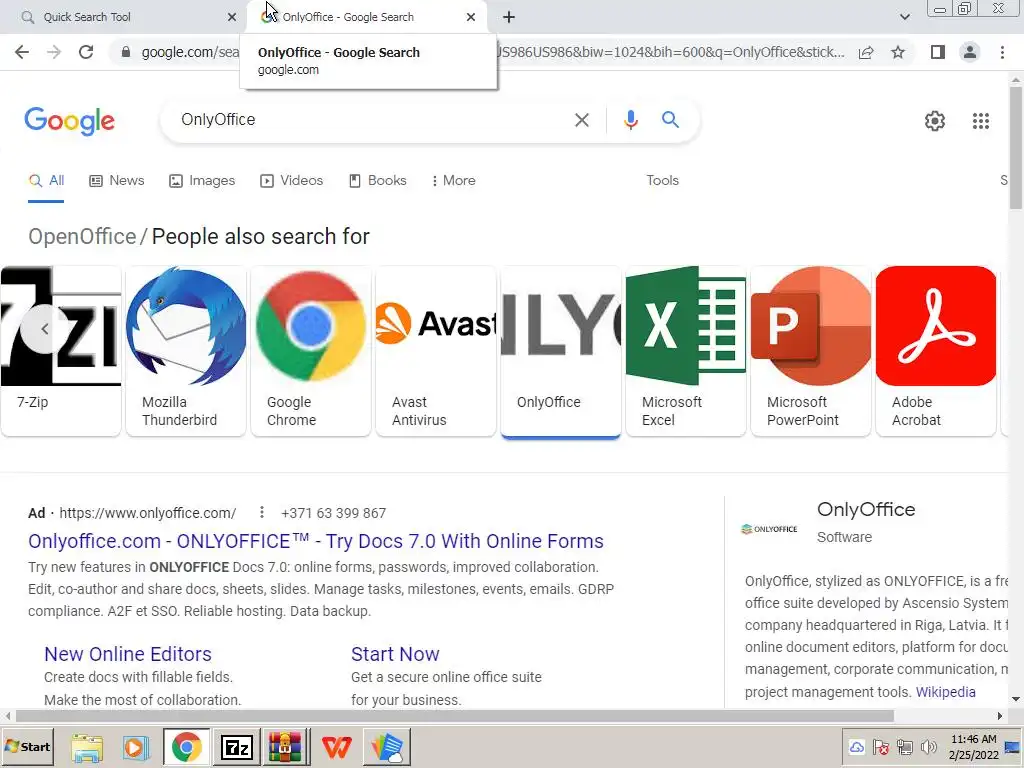Click the cloud icon in system tray

[856, 747]
